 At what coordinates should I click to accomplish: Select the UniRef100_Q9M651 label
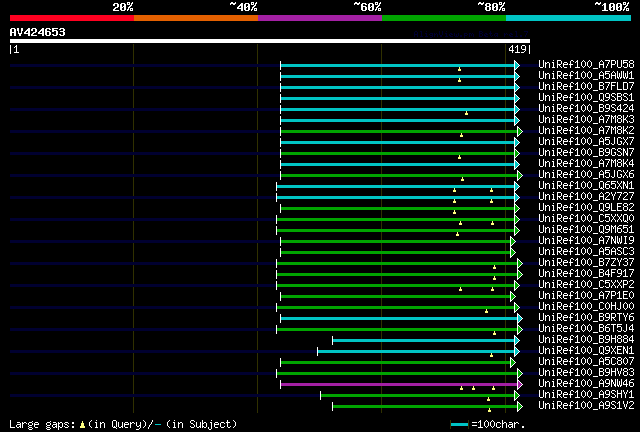click(x=586, y=230)
